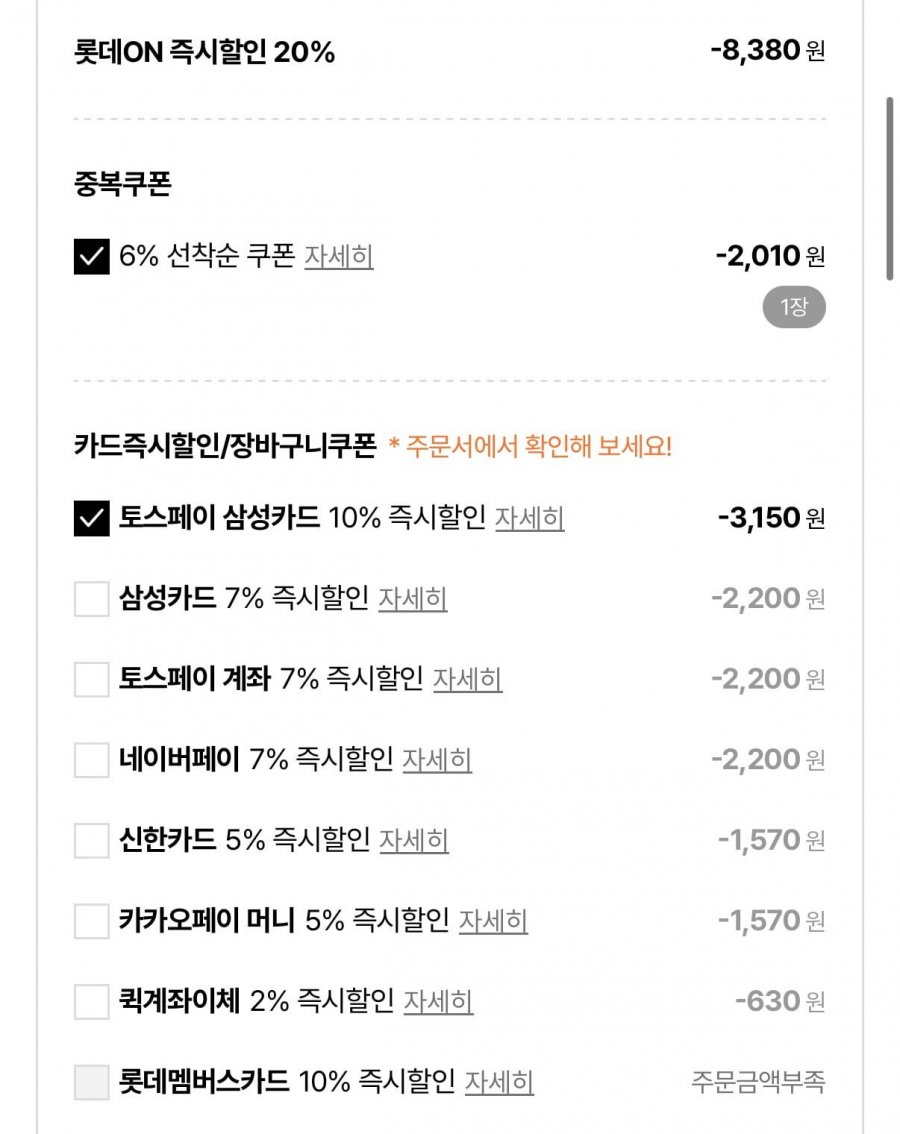Click 자세히 beside 퀵계좌이체 2%

[x=438, y=1002]
